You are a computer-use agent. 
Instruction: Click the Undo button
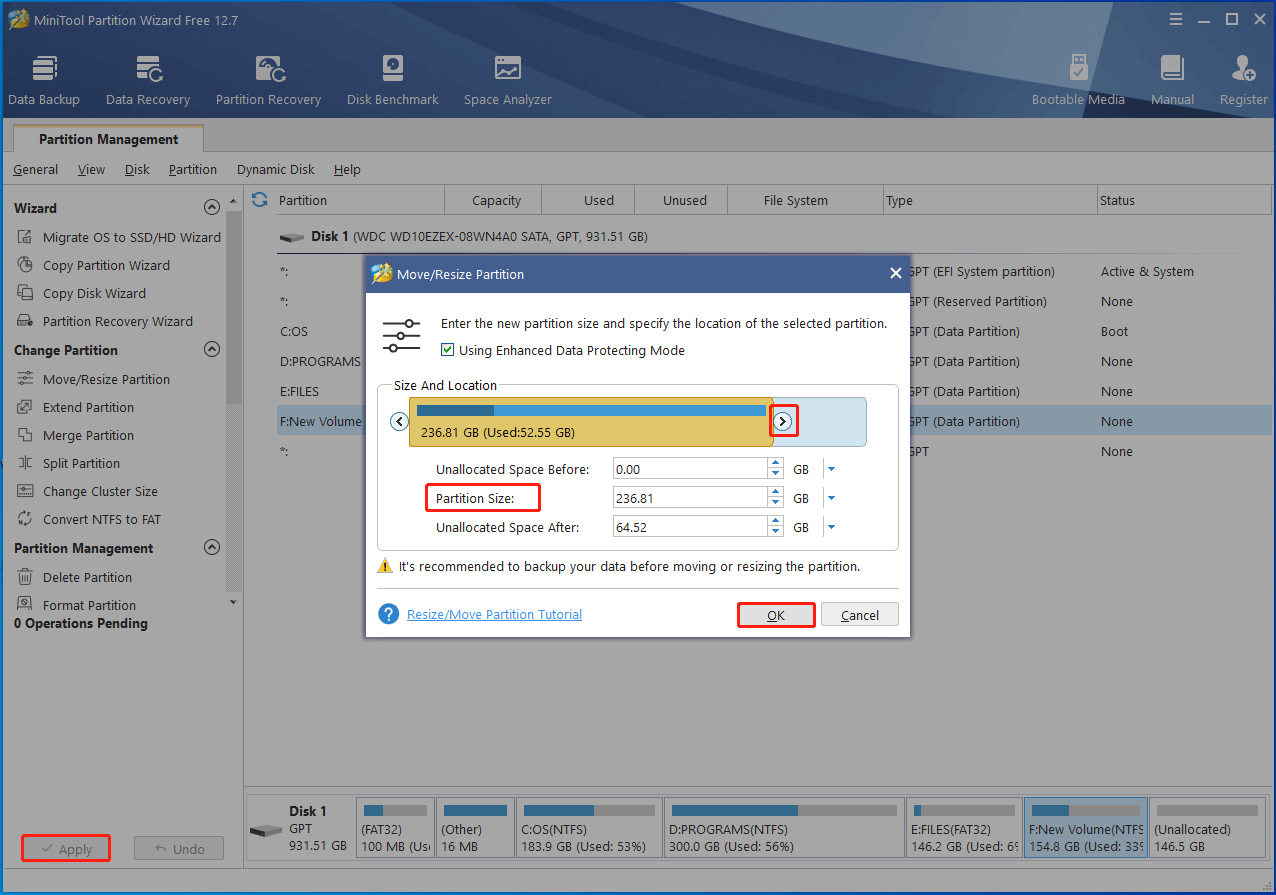179,849
